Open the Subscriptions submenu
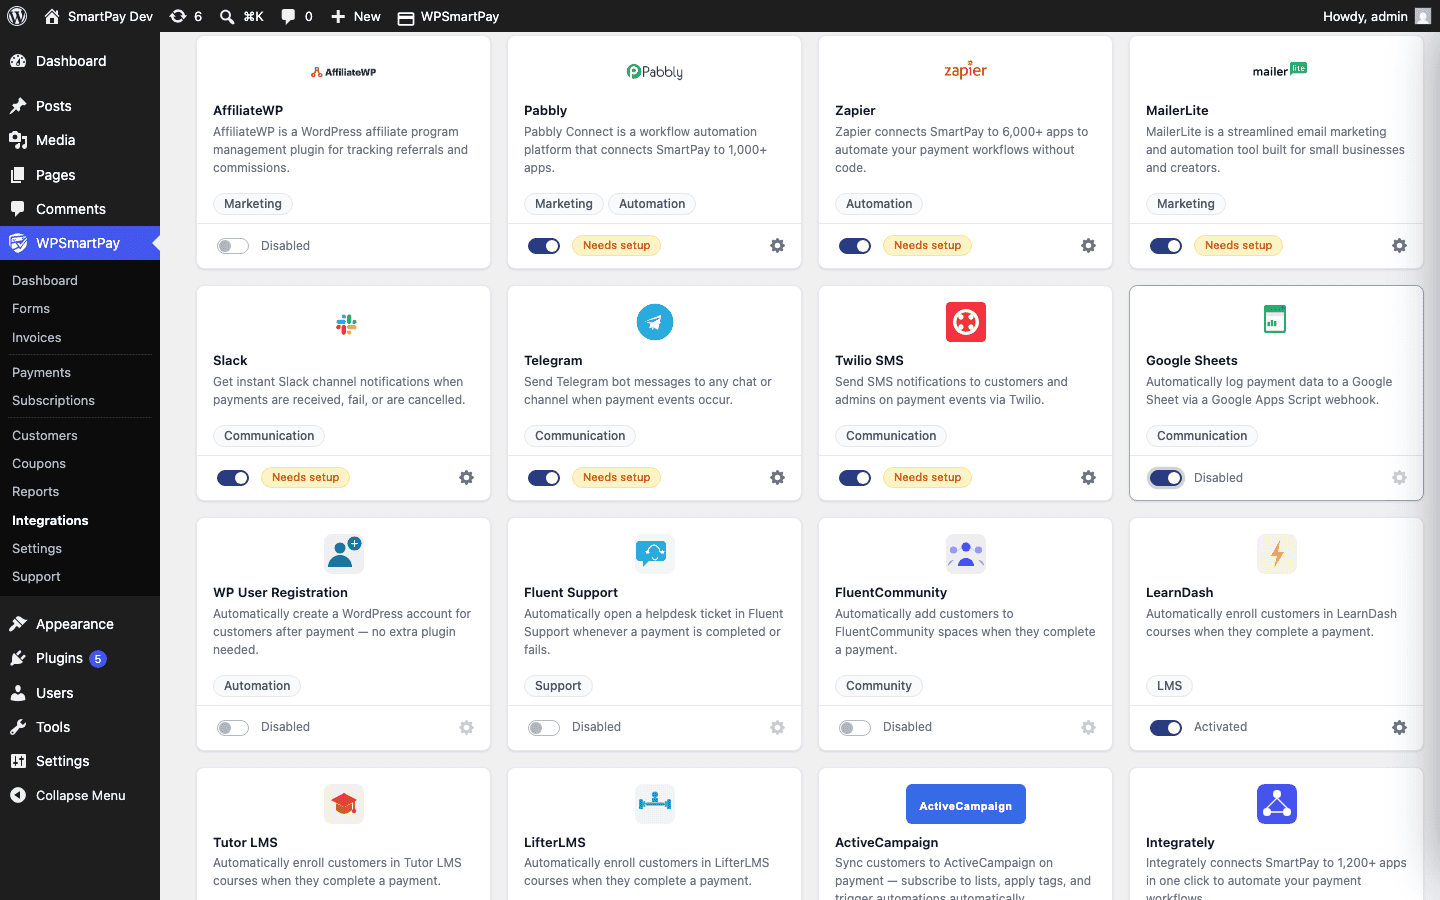1440x900 pixels. [x=53, y=401]
